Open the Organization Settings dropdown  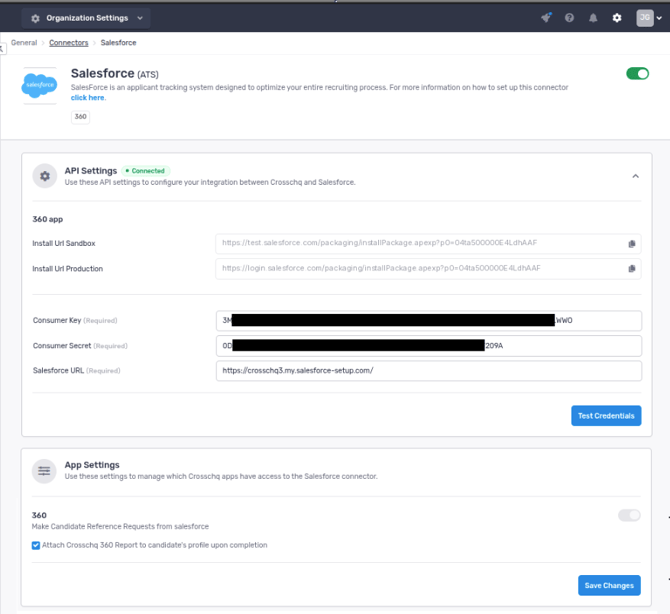(86, 18)
